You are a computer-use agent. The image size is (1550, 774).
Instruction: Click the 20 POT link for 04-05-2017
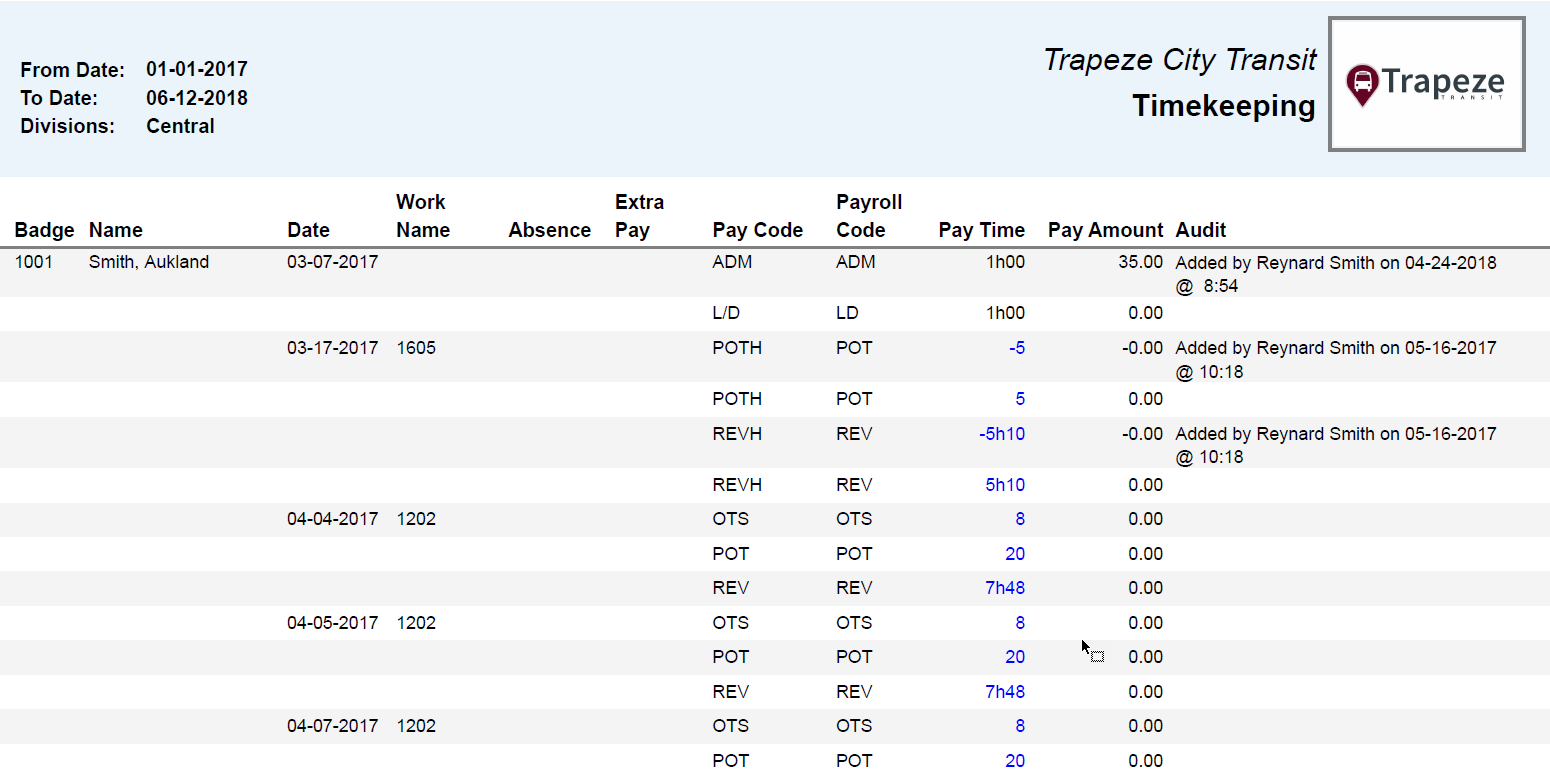coord(1015,656)
